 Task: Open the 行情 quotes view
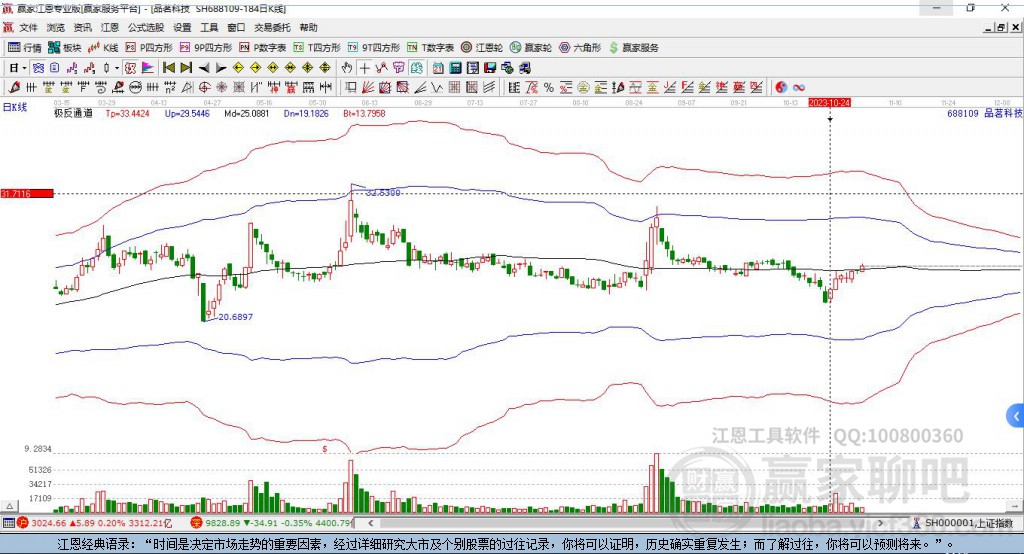(x=24, y=48)
